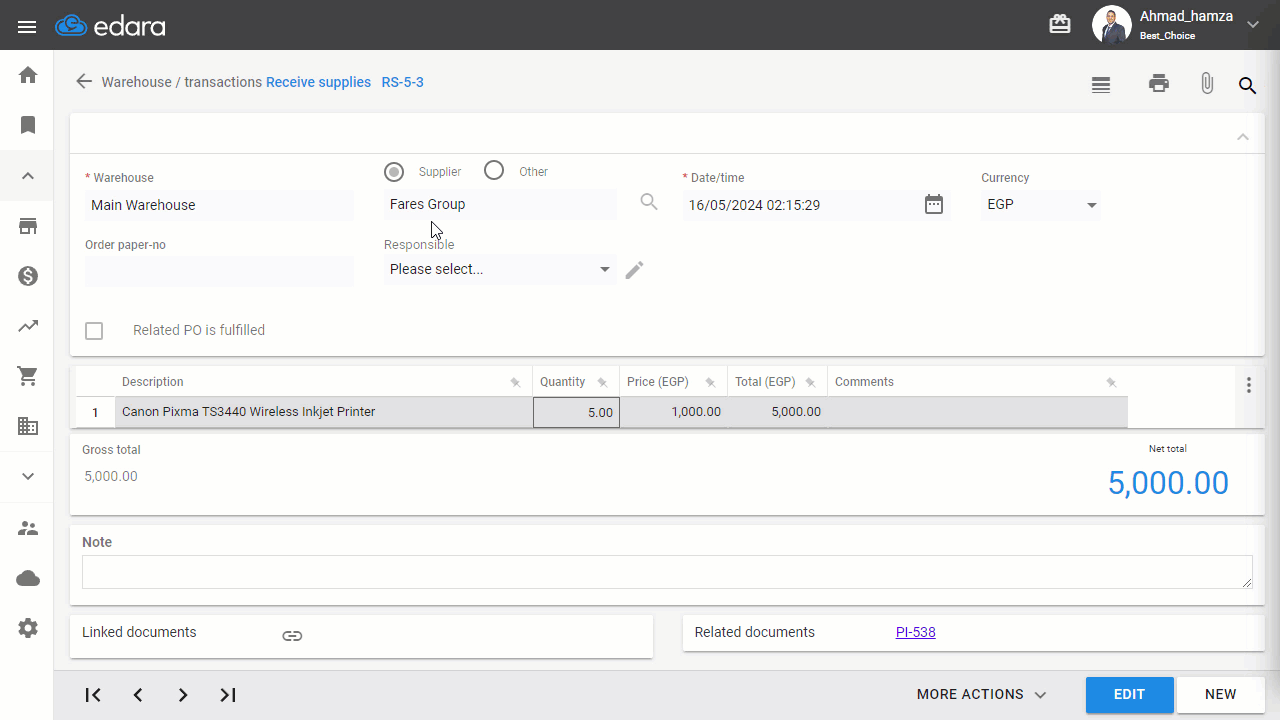Screen dimensions: 1280x720
Task: Pin the Total (EGP) column
Action: [811, 382]
